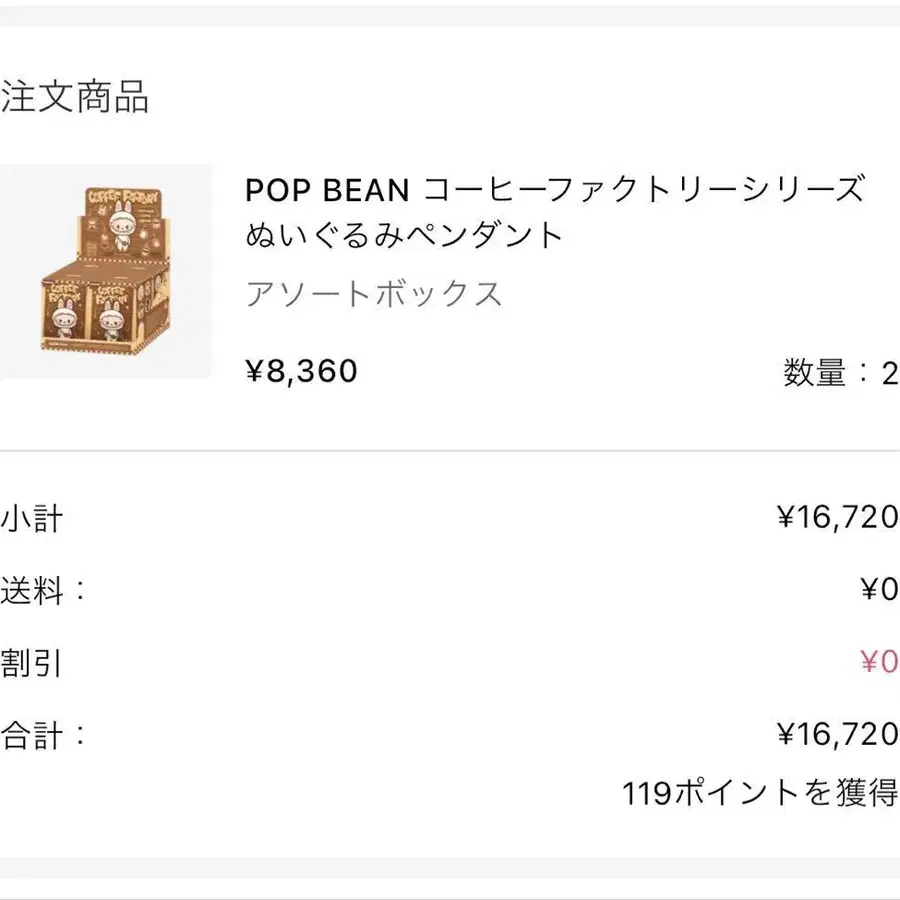
Task: Click the gray separator band below the points text
Action: [x=450, y=867]
